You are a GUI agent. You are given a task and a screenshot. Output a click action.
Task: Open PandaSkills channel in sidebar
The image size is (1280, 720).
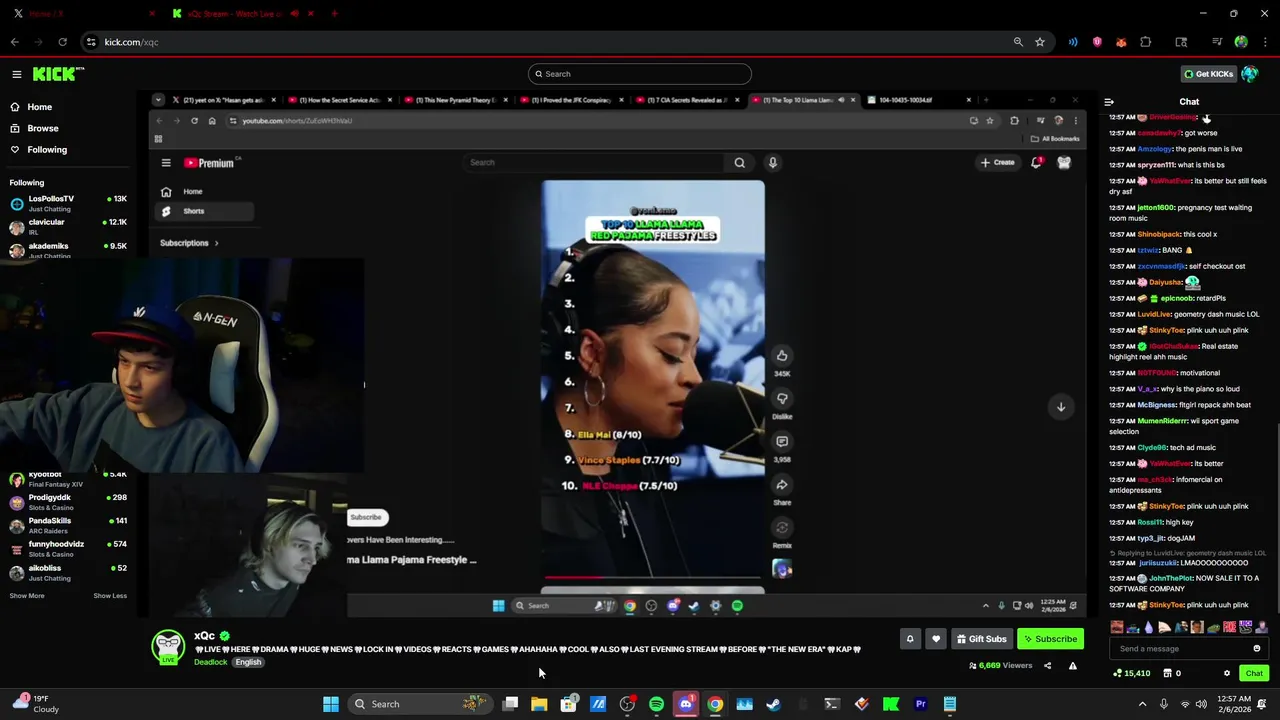[x=68, y=526]
